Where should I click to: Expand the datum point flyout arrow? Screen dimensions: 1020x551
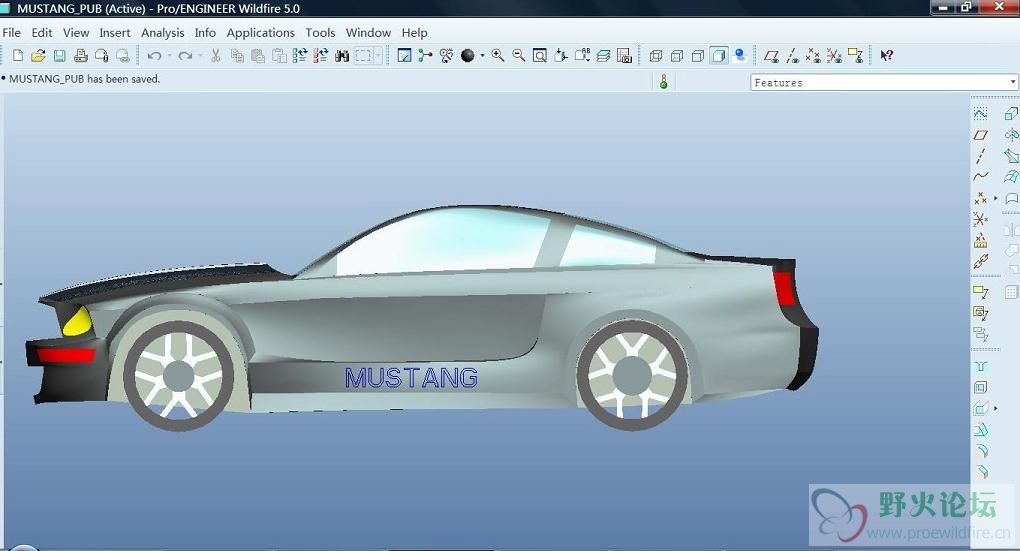[x=996, y=198]
